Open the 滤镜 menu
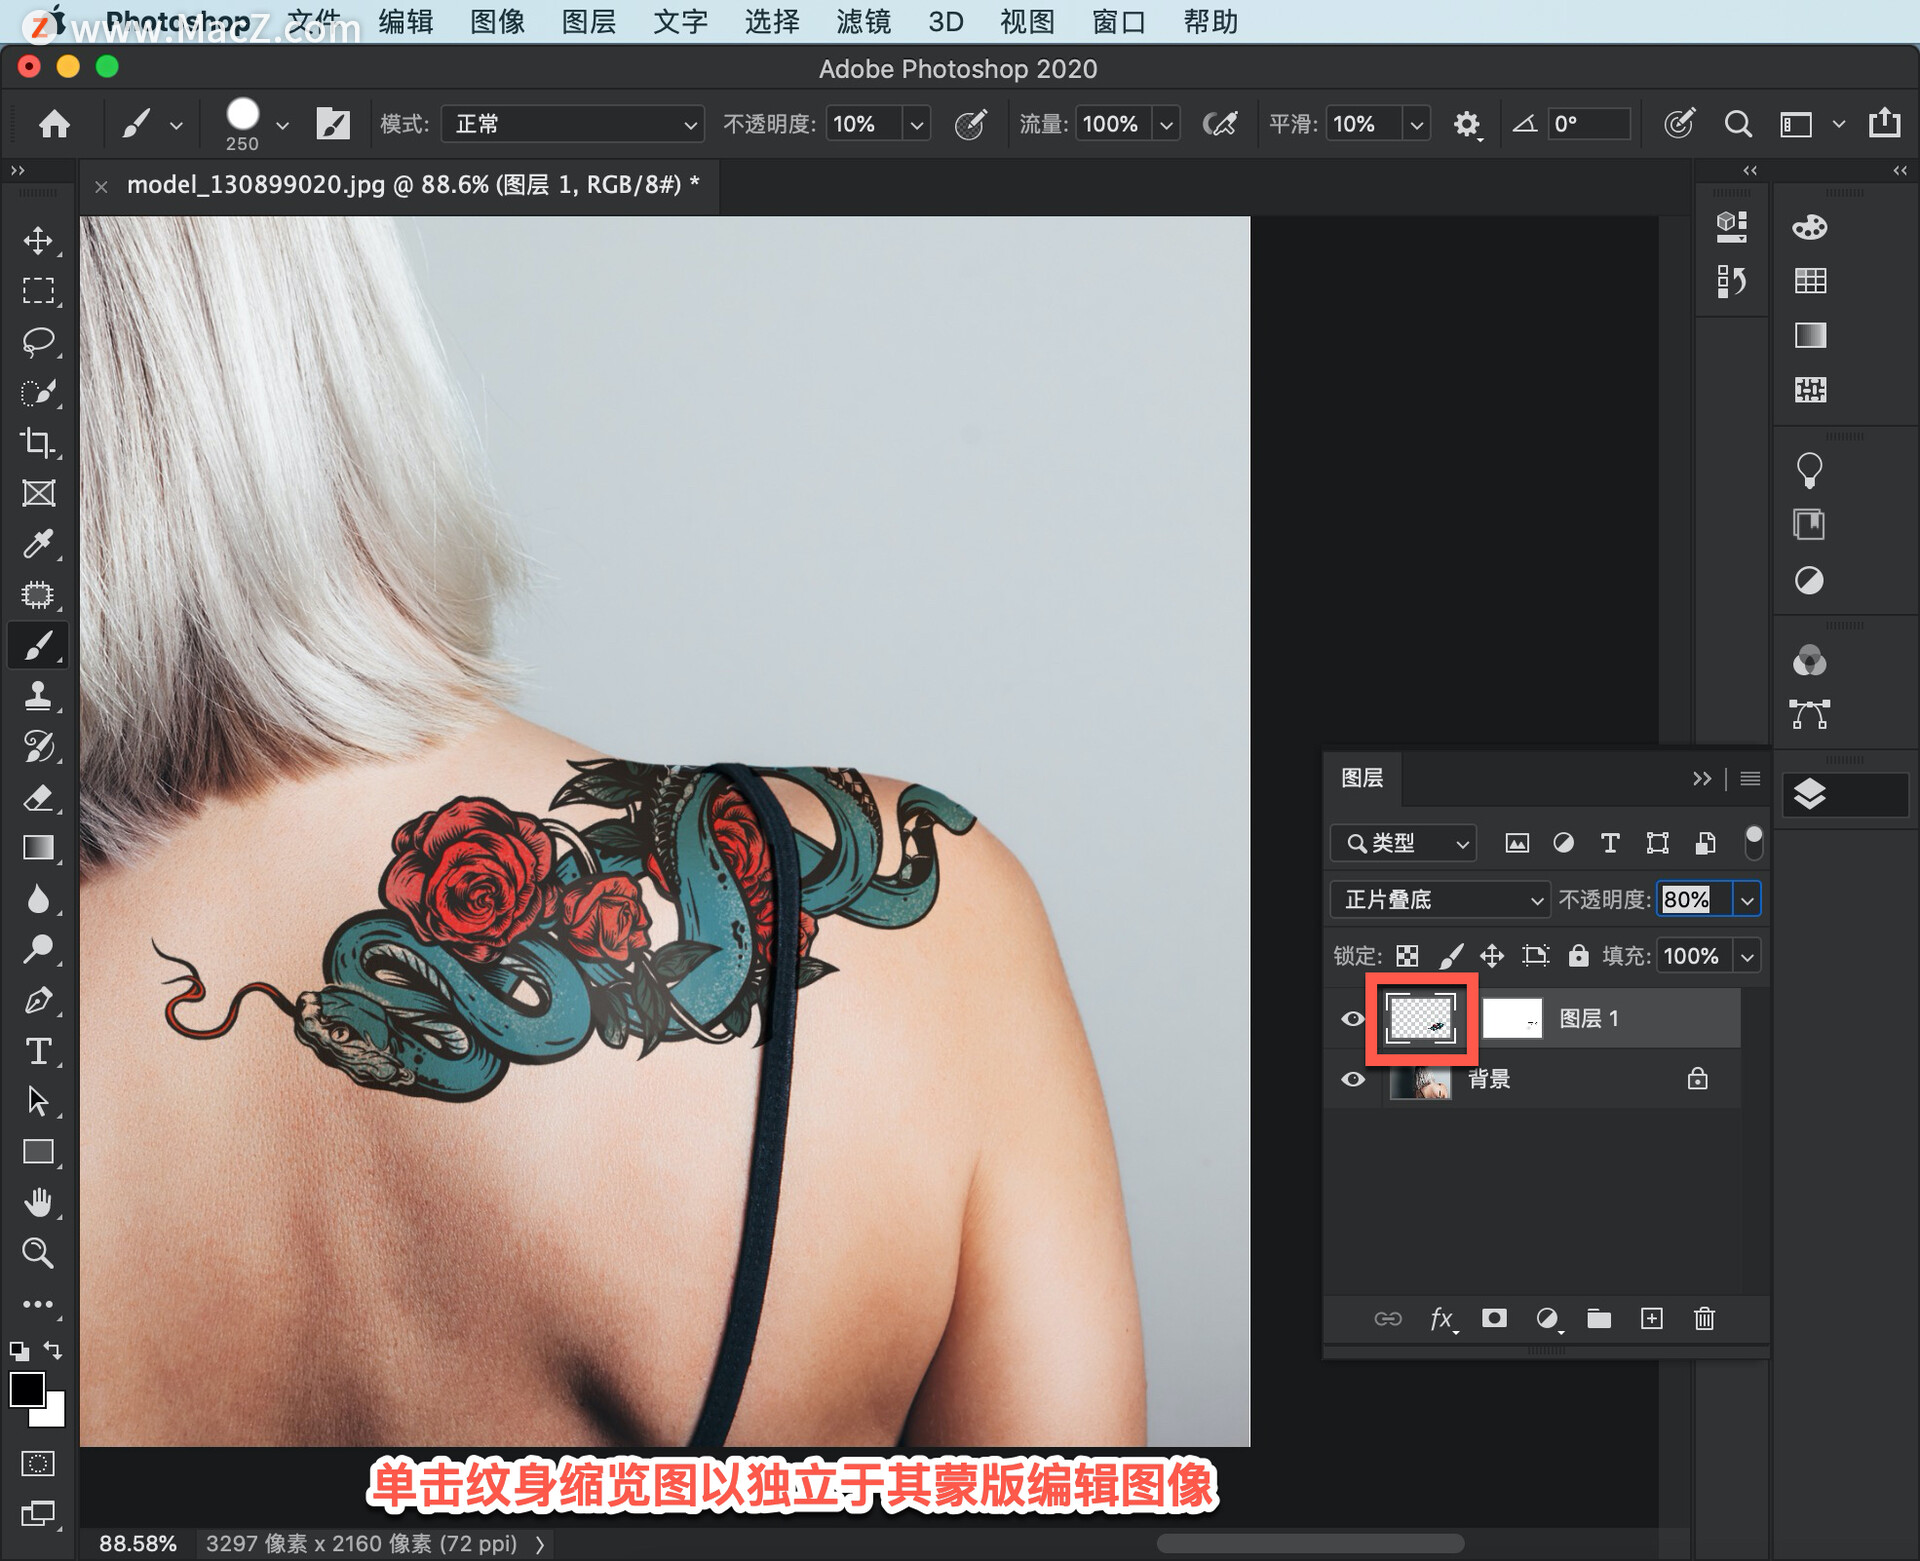The image size is (1920, 1561). [x=863, y=21]
